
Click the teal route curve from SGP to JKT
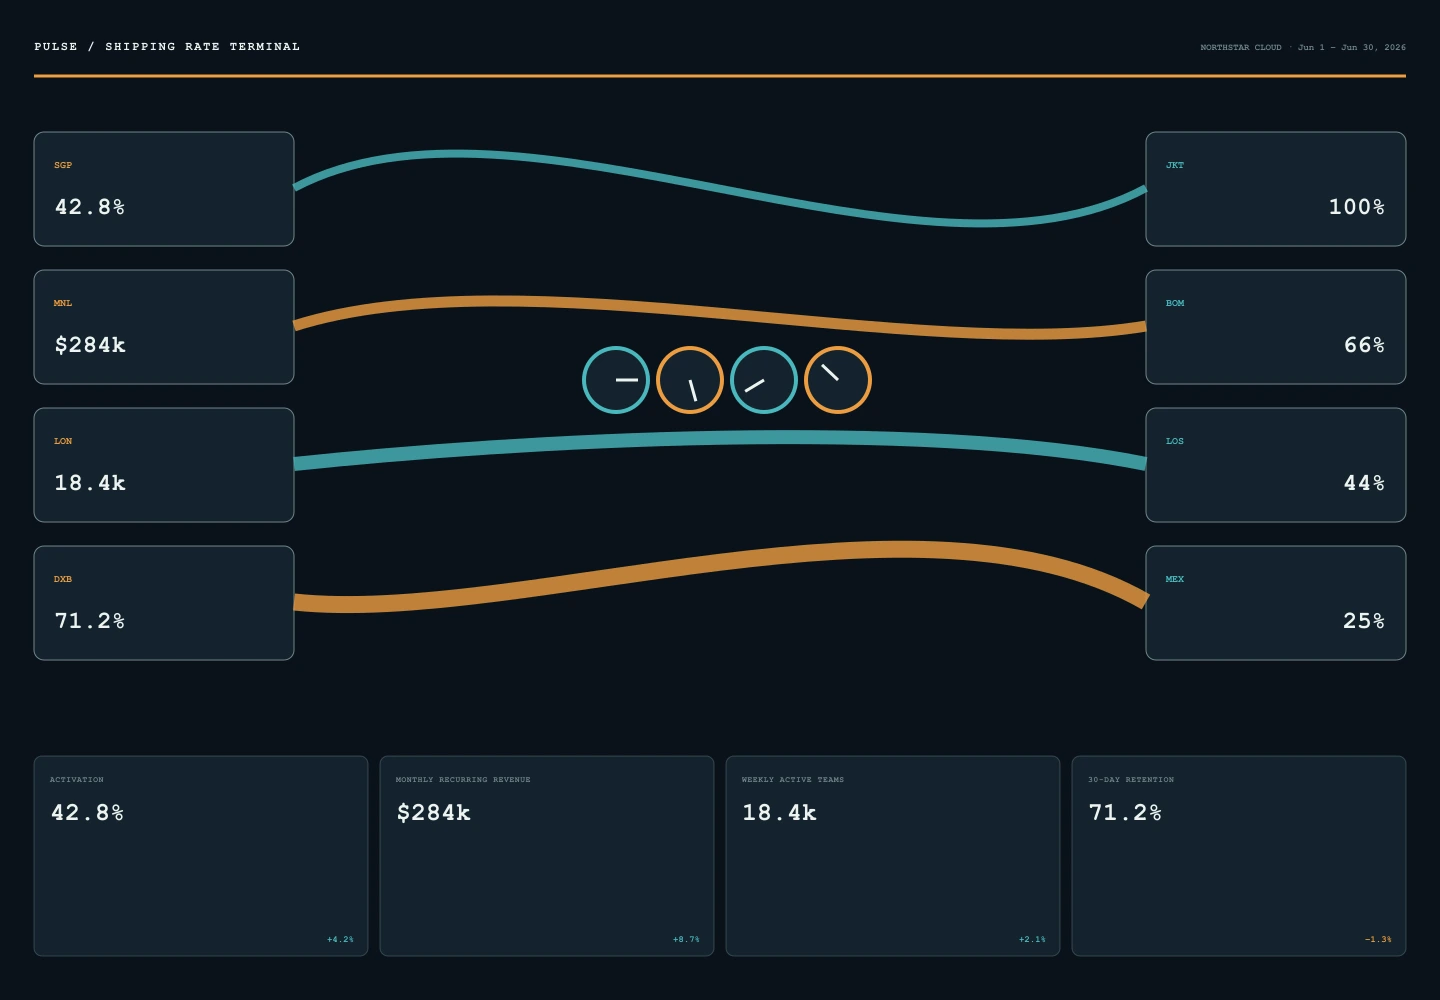(x=720, y=188)
